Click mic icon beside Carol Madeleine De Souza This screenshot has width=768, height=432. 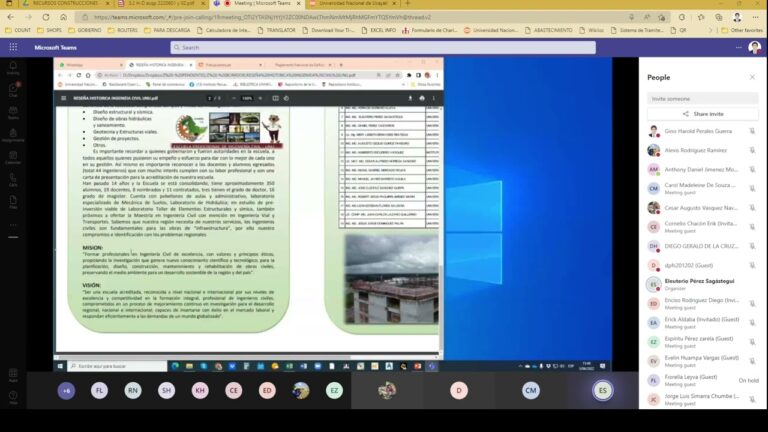[752, 189]
